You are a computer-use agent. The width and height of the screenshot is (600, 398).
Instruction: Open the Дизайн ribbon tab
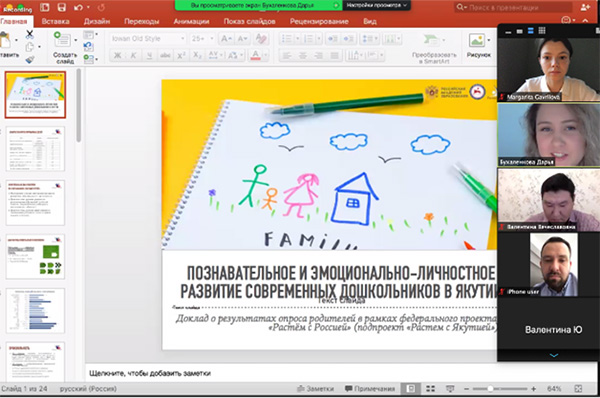pyautogui.click(x=97, y=21)
